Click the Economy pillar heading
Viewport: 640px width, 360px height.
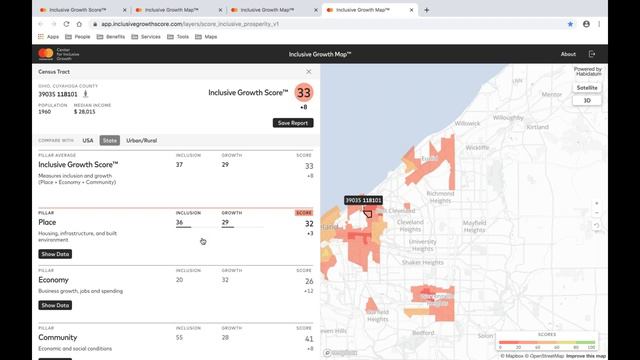[x=53, y=280]
